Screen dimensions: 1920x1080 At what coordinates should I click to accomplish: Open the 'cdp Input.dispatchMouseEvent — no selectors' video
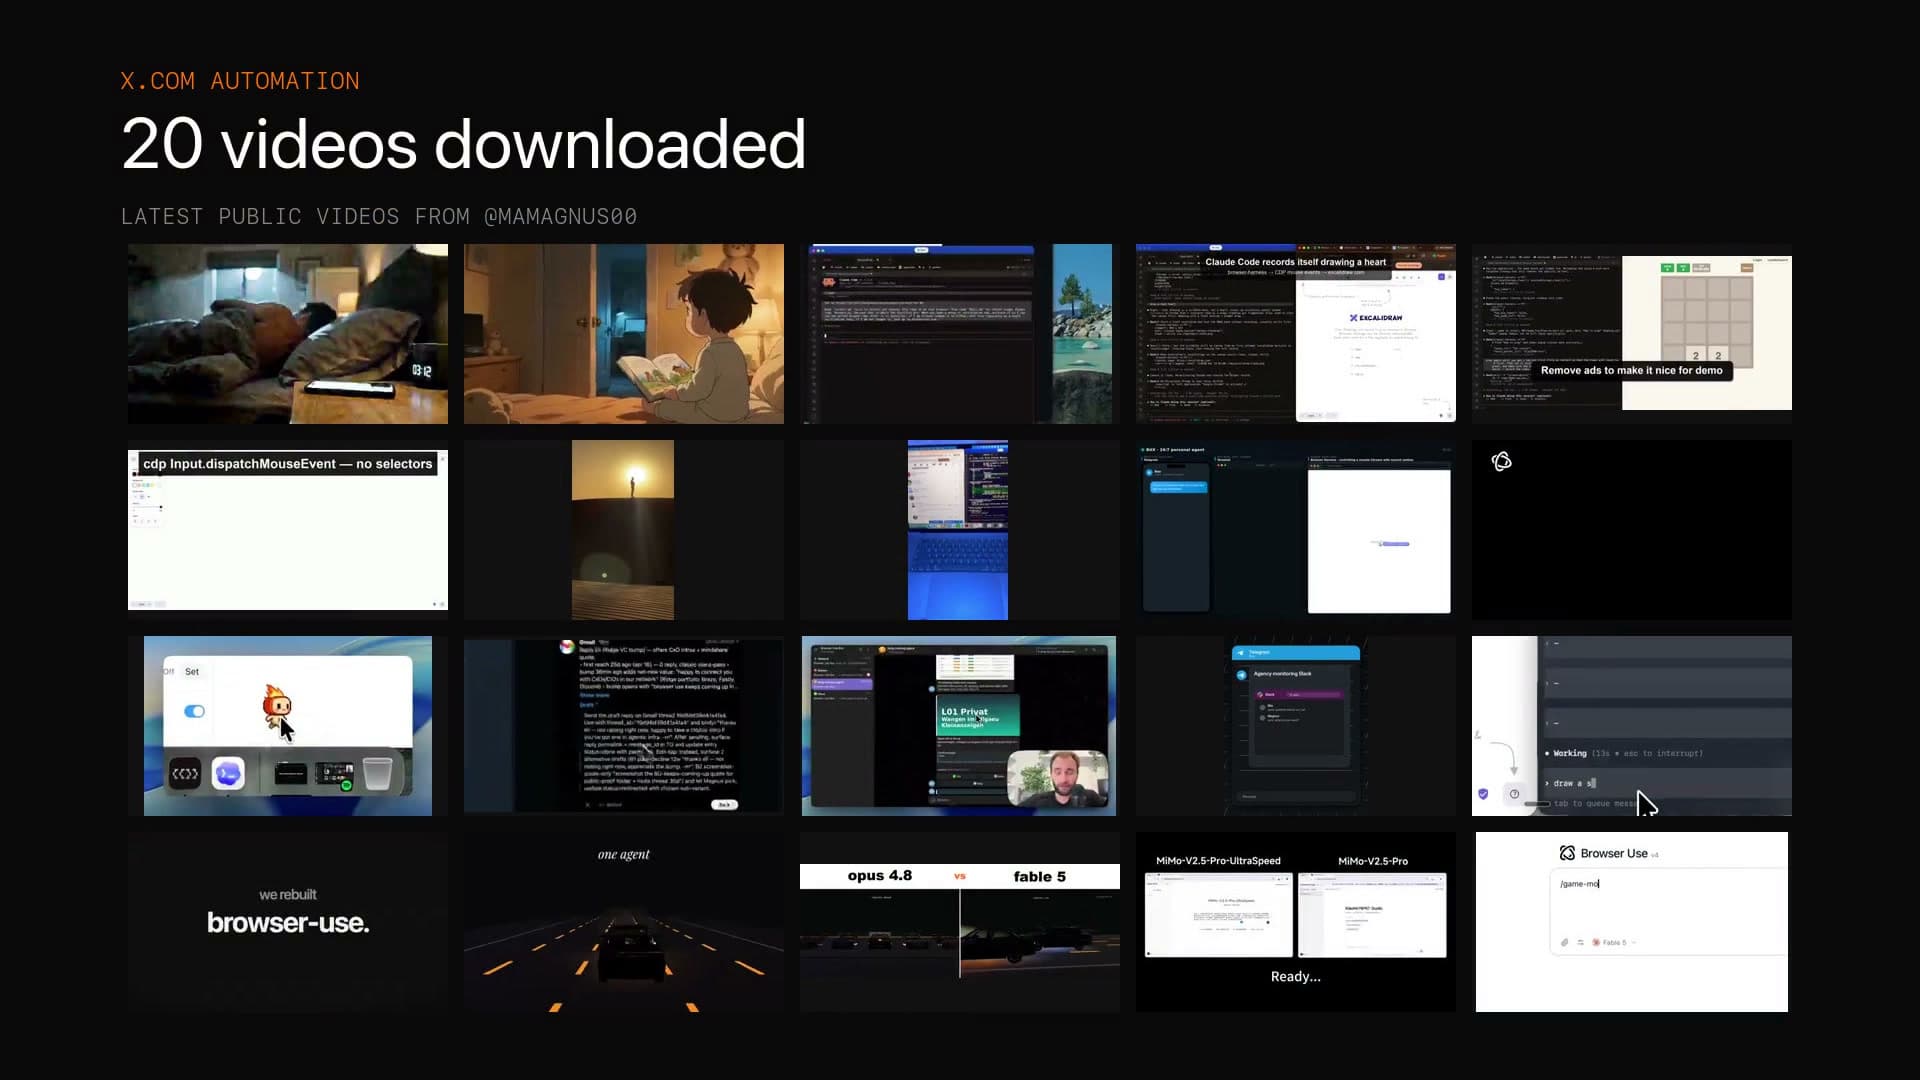pyautogui.click(x=288, y=530)
